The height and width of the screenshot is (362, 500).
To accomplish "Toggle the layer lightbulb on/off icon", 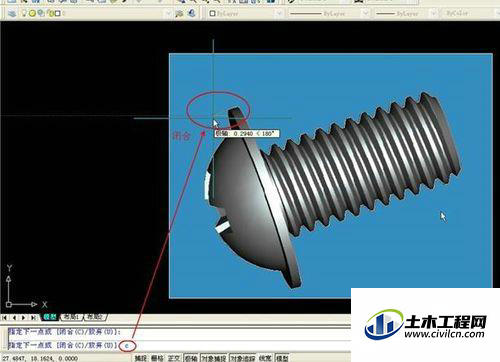I will point(24,13).
